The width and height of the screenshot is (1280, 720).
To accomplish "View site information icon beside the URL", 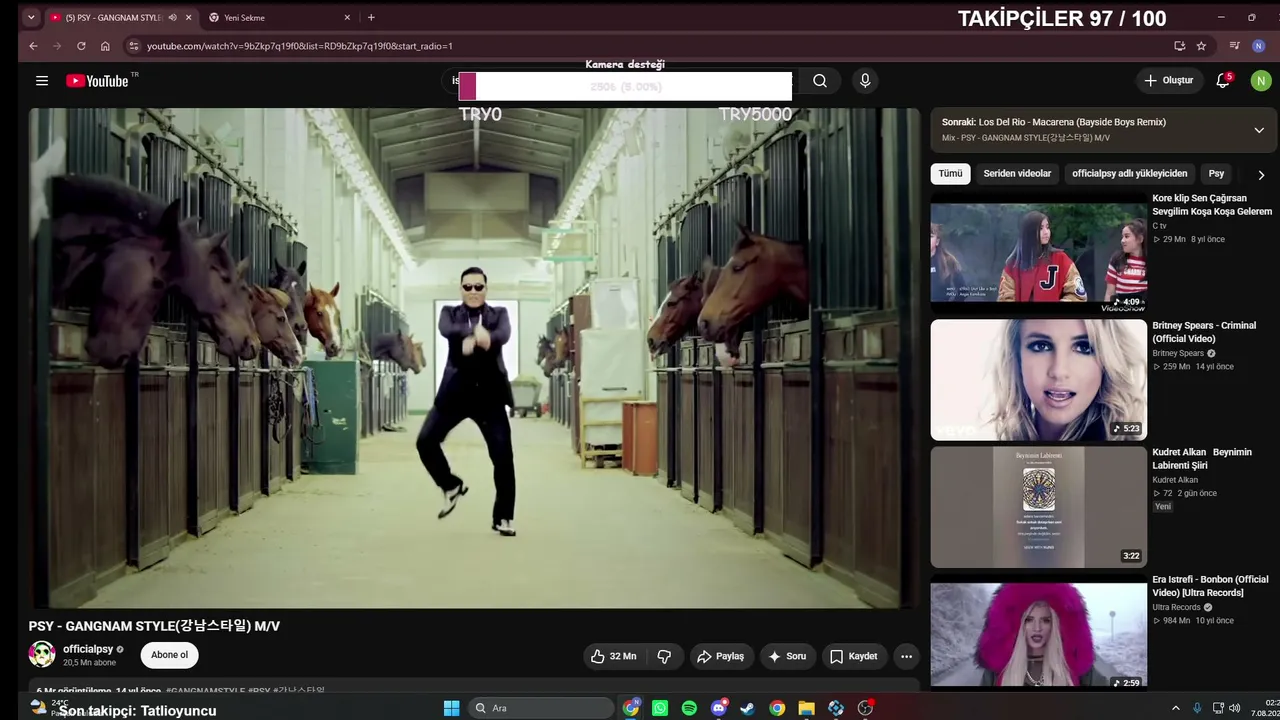I will (x=133, y=46).
